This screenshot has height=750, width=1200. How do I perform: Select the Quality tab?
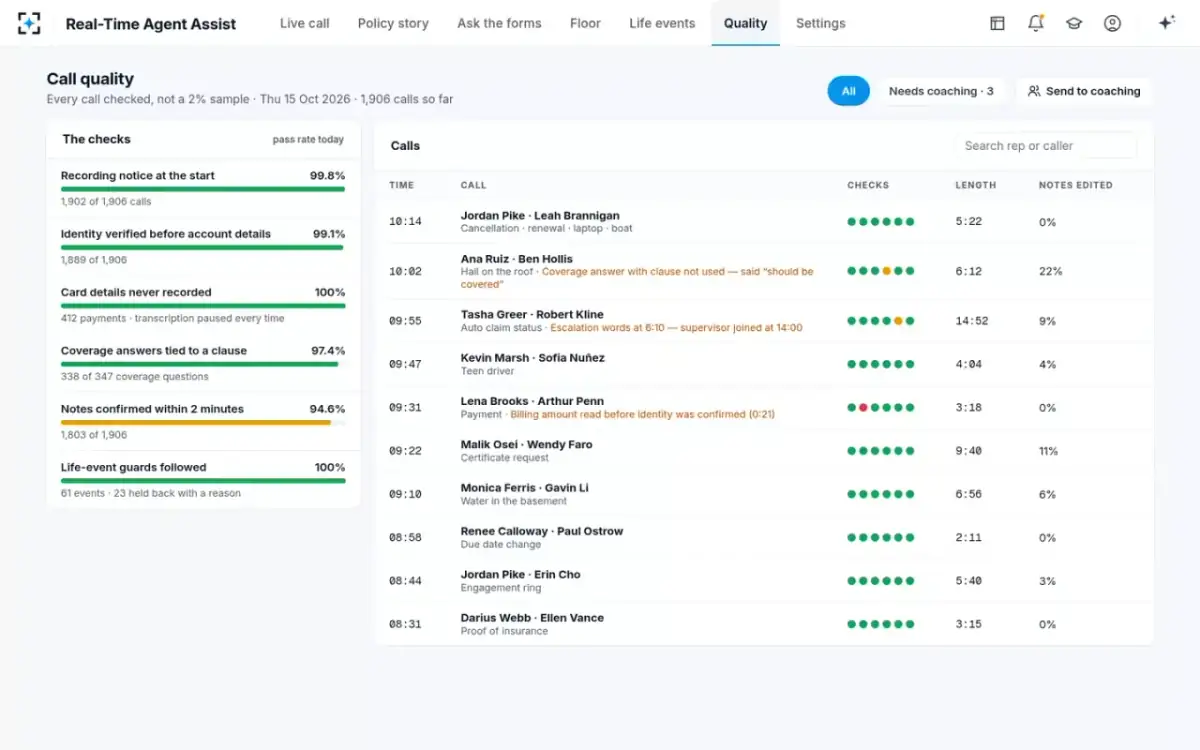745,23
